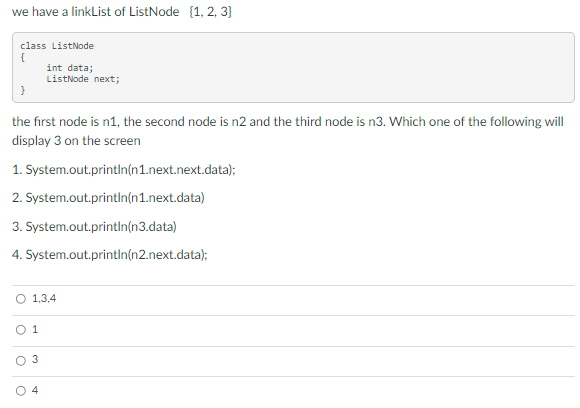580x408 pixels.
Task: Click the statement printing n3.data
Action: [x=94, y=226]
